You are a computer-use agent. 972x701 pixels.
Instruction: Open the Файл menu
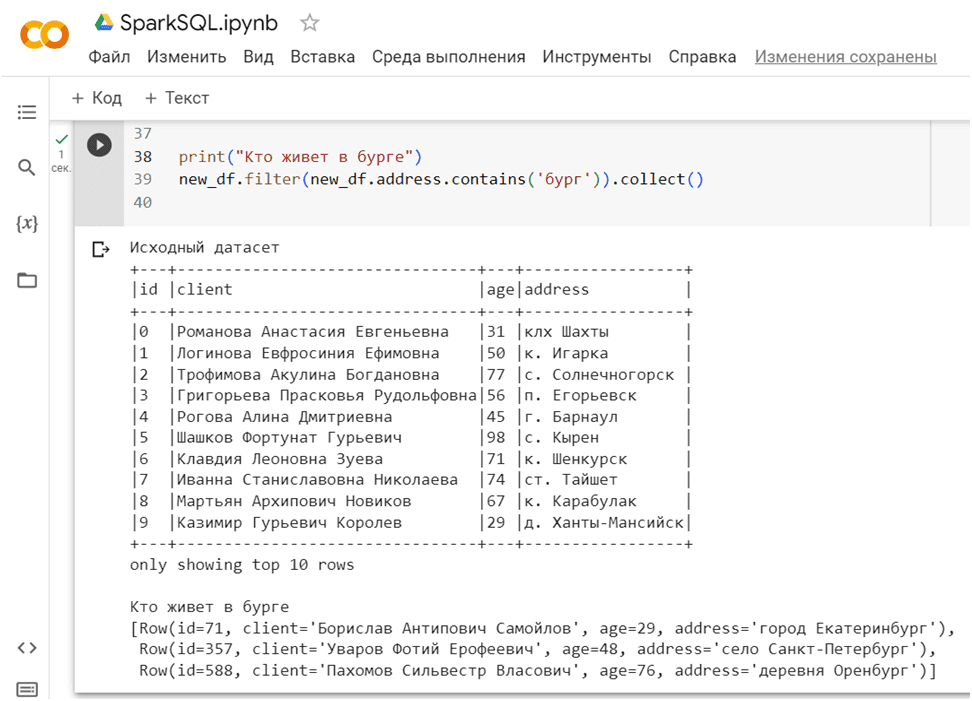point(110,57)
